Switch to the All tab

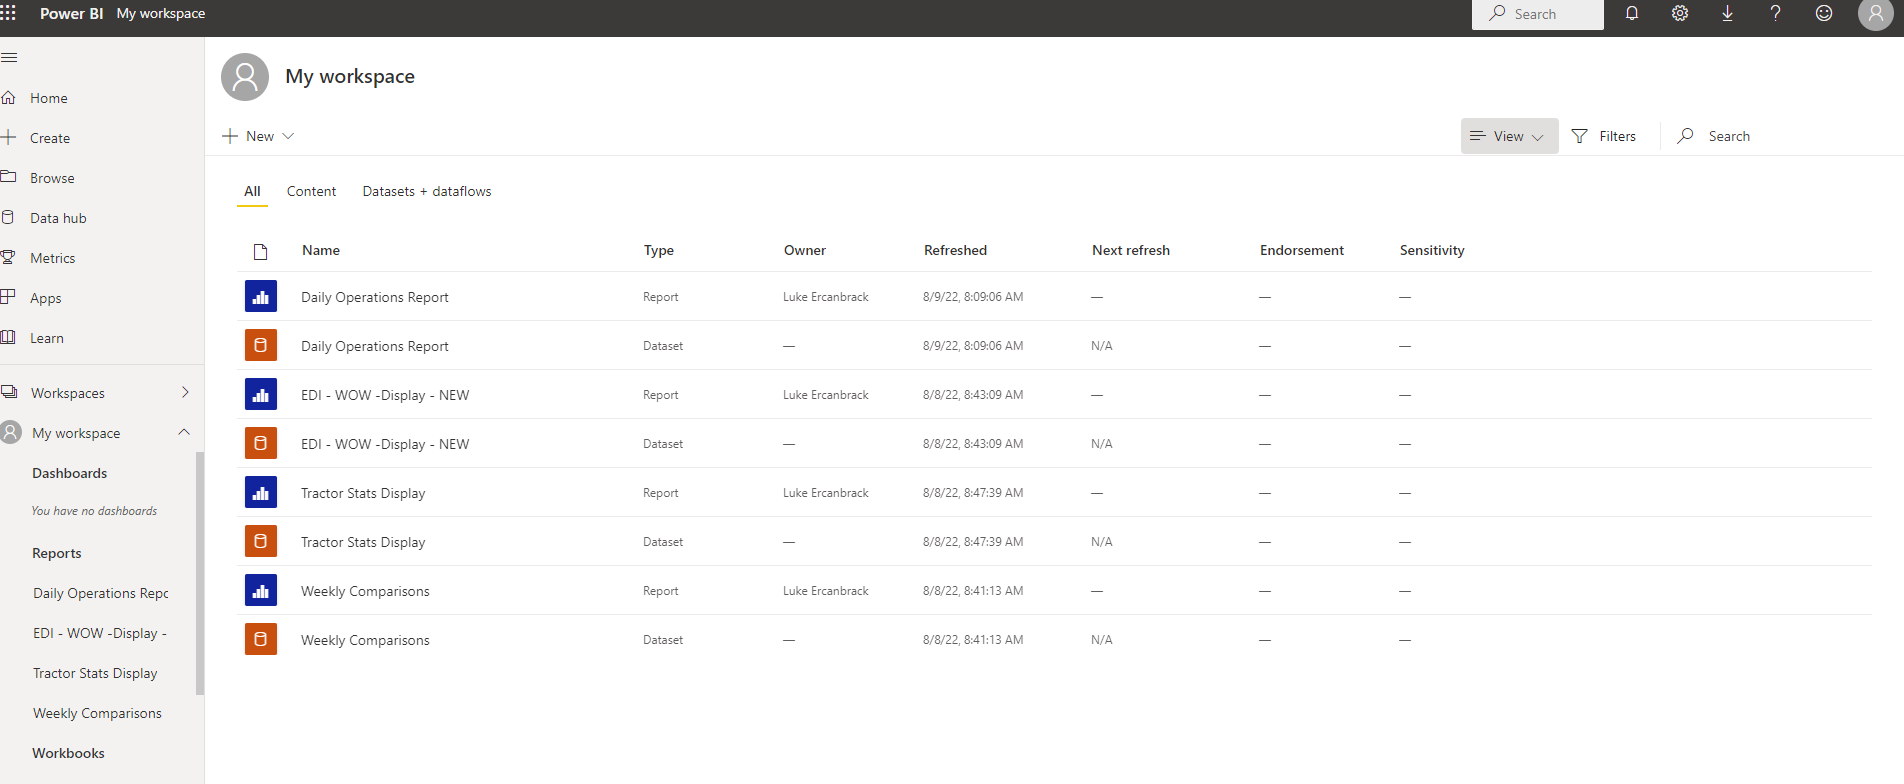pyautogui.click(x=252, y=191)
